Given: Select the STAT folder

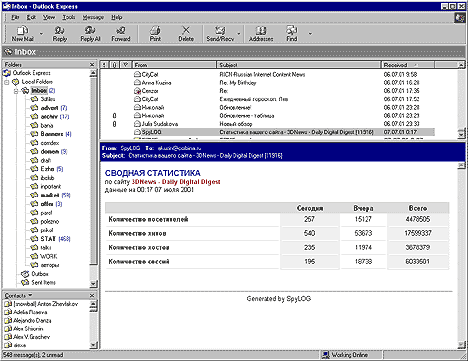Looking at the screenshot, I should tap(50, 239).
